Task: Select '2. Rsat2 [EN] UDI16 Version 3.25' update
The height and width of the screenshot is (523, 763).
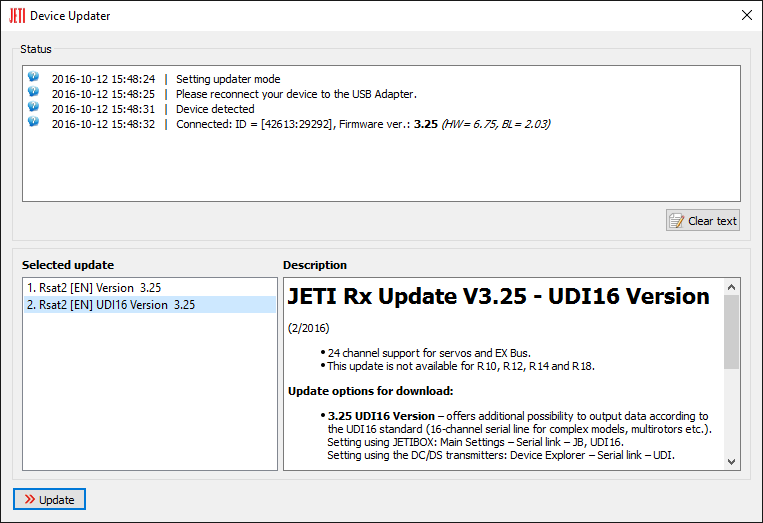Action: [150, 305]
